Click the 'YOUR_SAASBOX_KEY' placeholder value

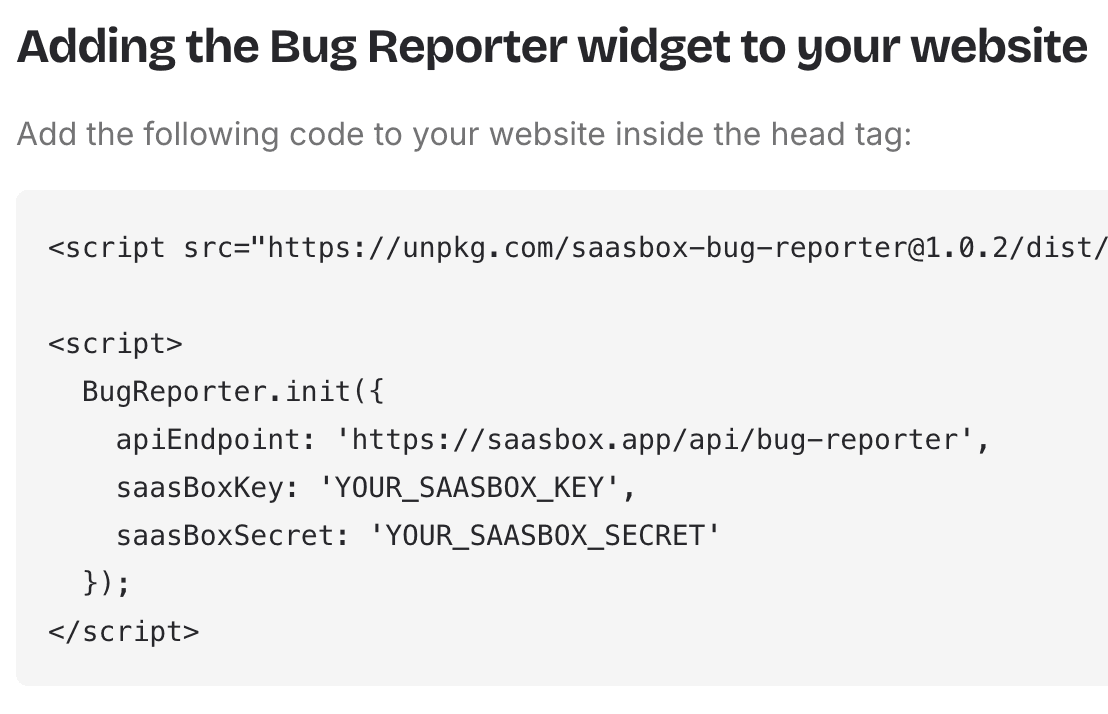click(473, 487)
